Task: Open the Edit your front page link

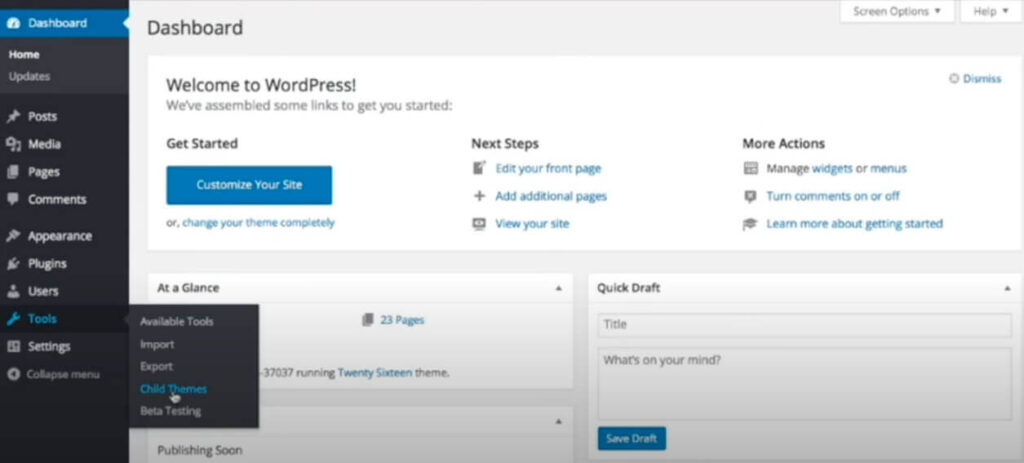Action: coord(548,169)
